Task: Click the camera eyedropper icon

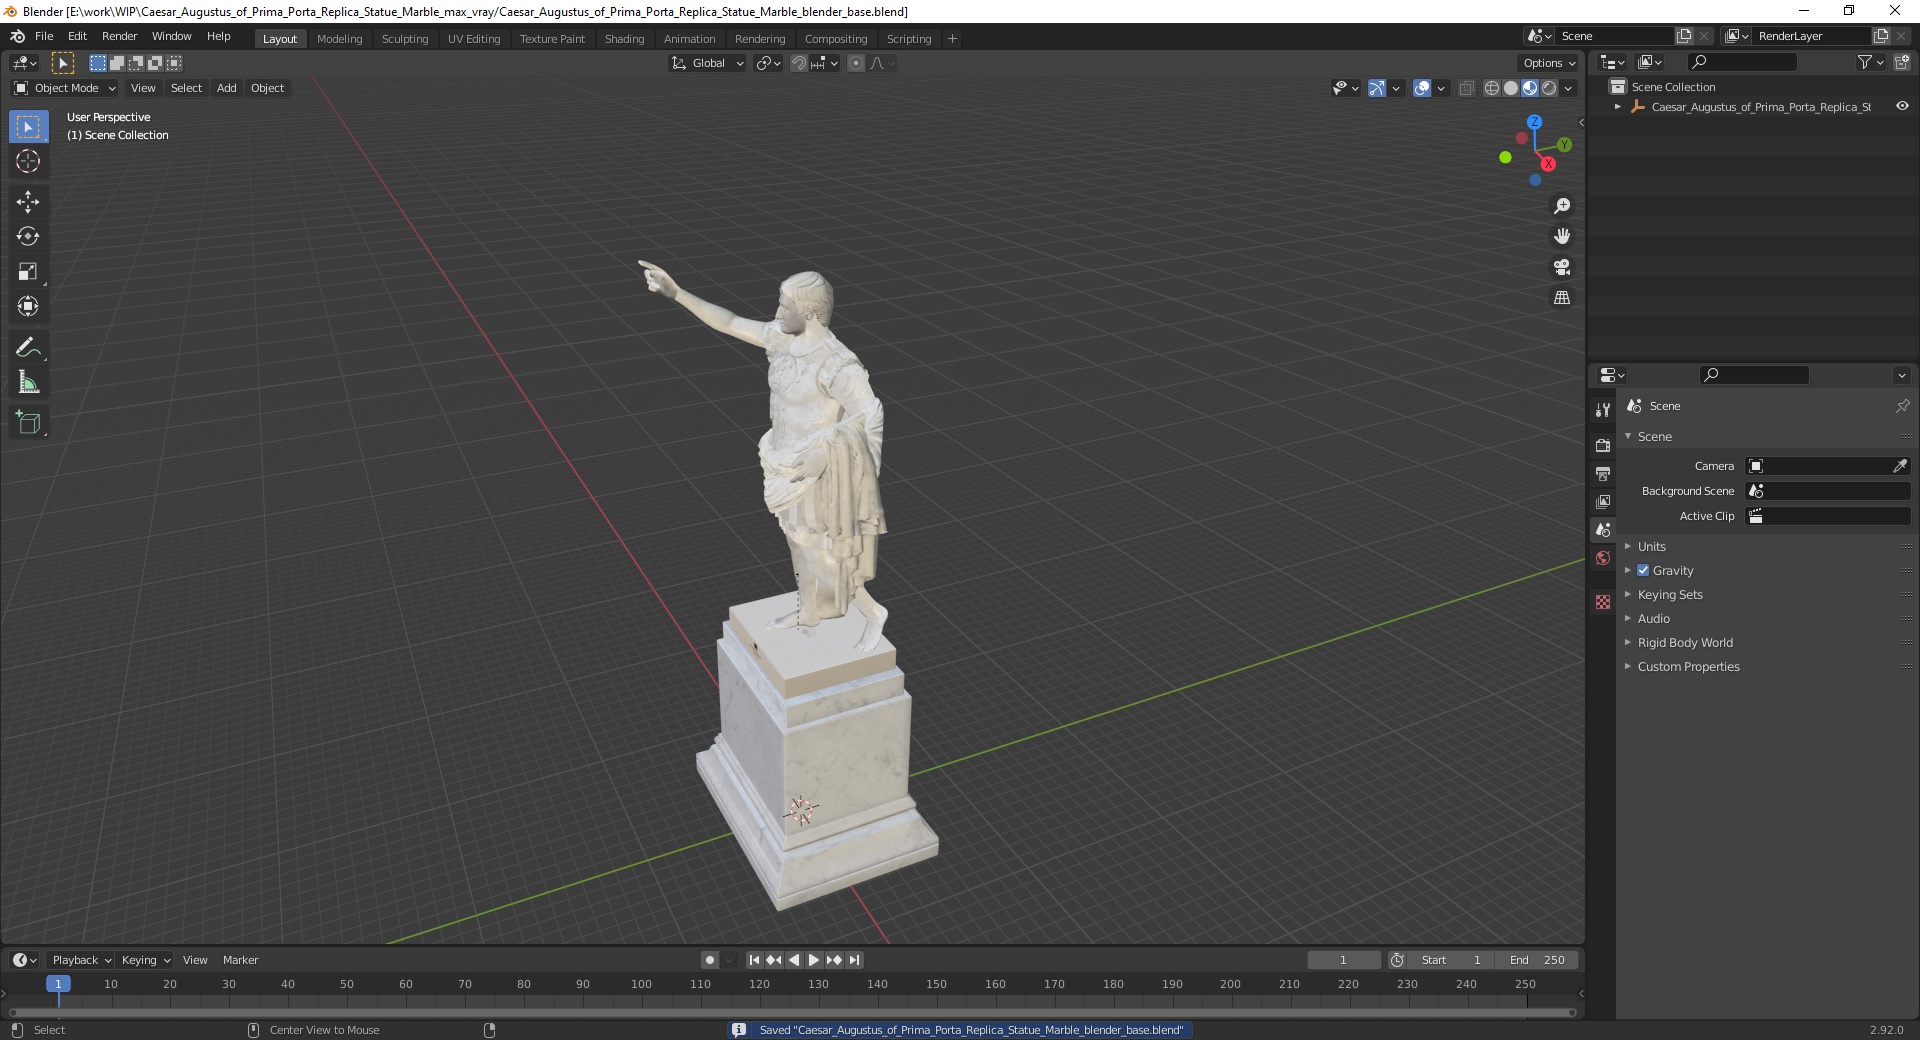Action: [x=1899, y=466]
